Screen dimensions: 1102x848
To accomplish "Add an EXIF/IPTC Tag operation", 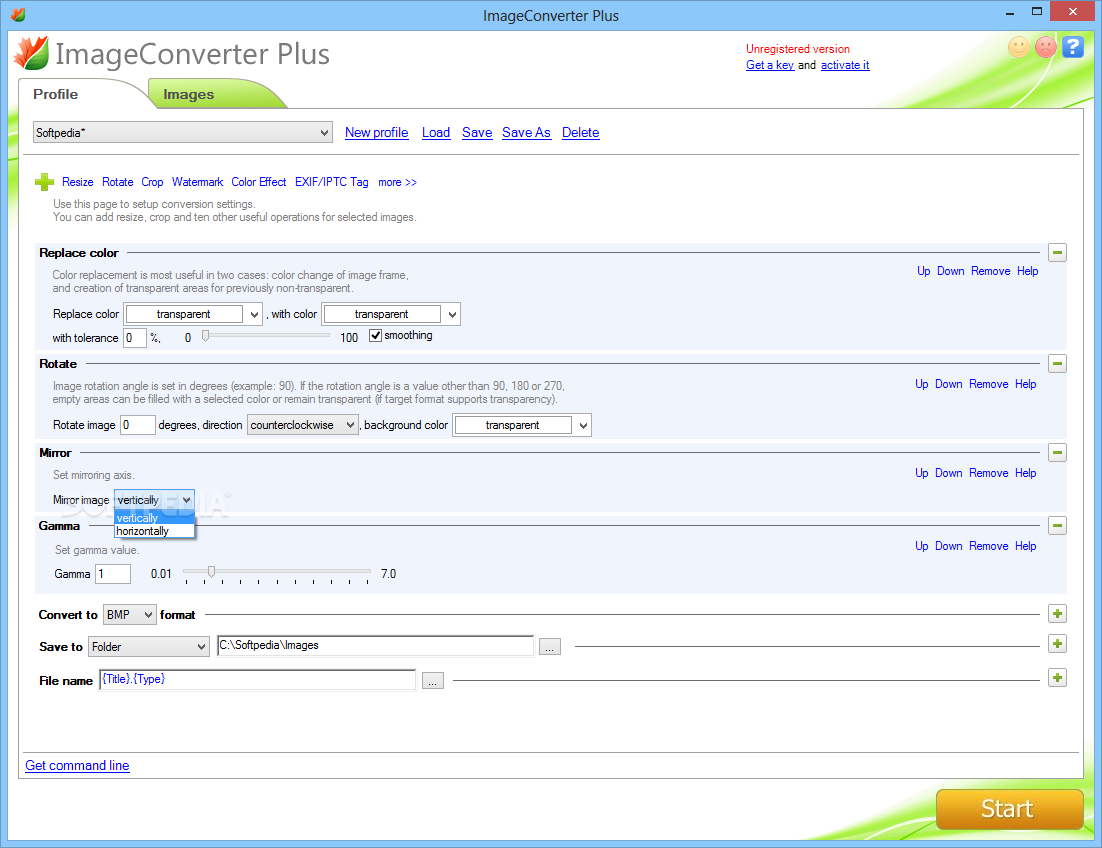I will click(x=332, y=182).
